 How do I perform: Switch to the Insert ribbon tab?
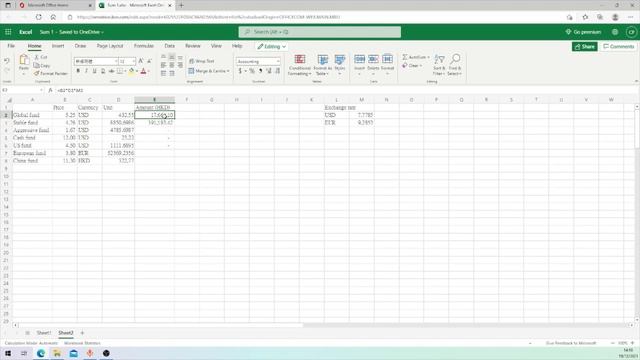tap(58, 46)
